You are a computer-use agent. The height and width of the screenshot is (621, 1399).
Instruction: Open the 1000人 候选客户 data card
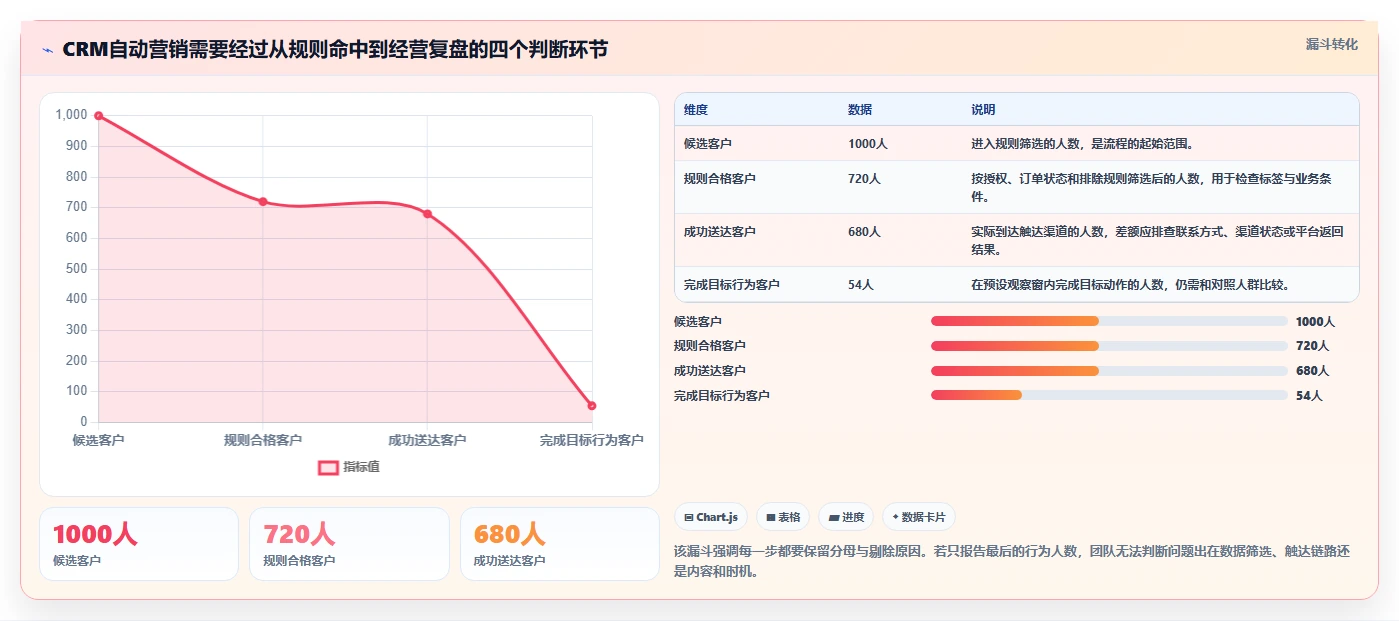(x=139, y=544)
